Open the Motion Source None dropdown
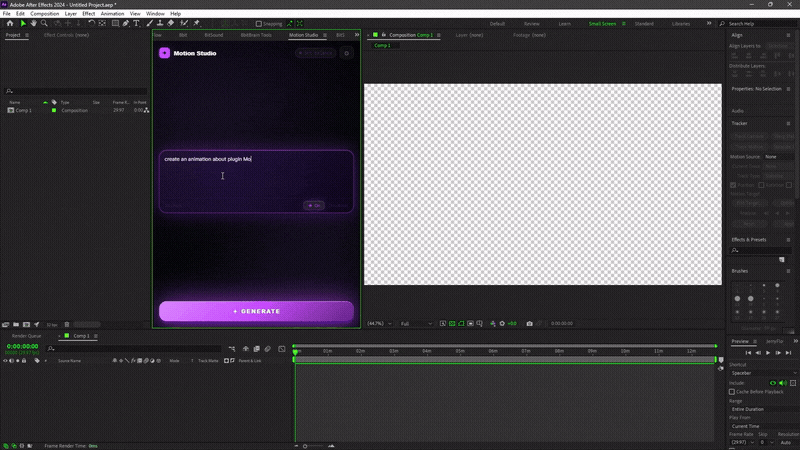The height and width of the screenshot is (450, 800). [x=779, y=157]
